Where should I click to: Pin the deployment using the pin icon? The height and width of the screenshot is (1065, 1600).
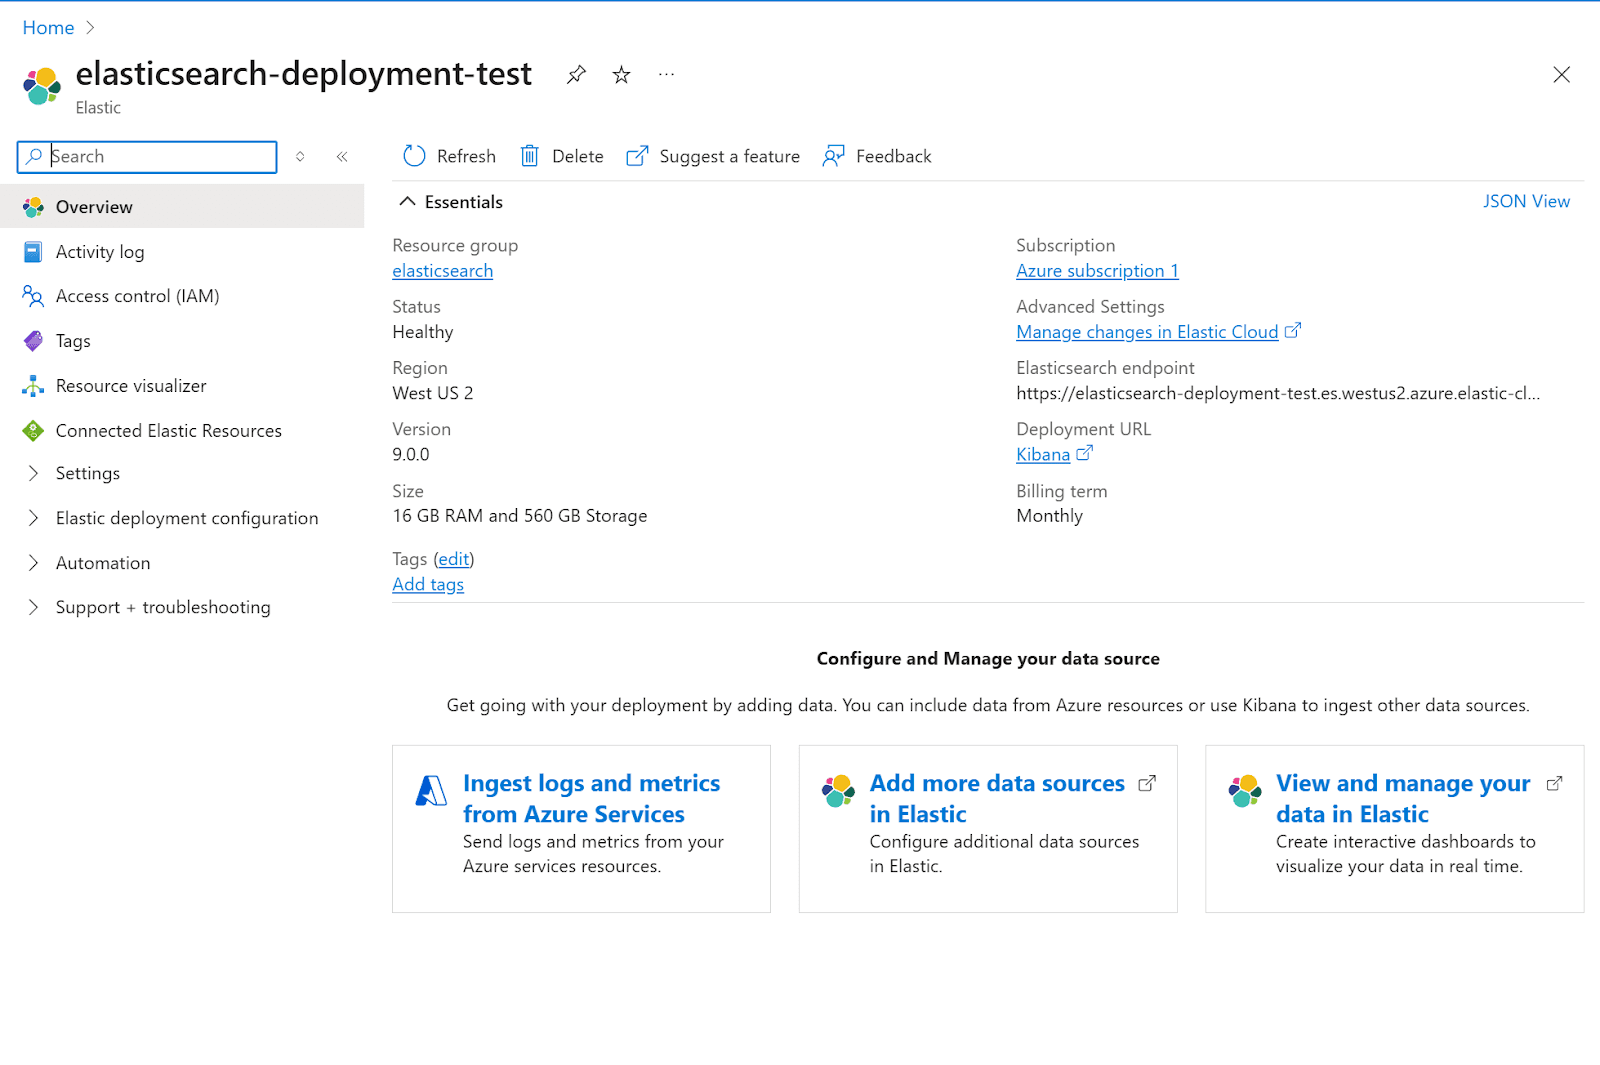click(575, 74)
